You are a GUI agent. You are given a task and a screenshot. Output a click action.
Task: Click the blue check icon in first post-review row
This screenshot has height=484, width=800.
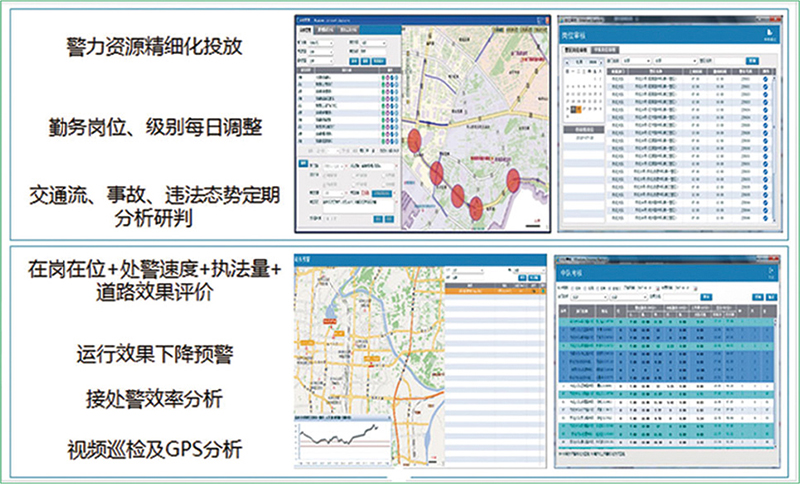point(766,79)
